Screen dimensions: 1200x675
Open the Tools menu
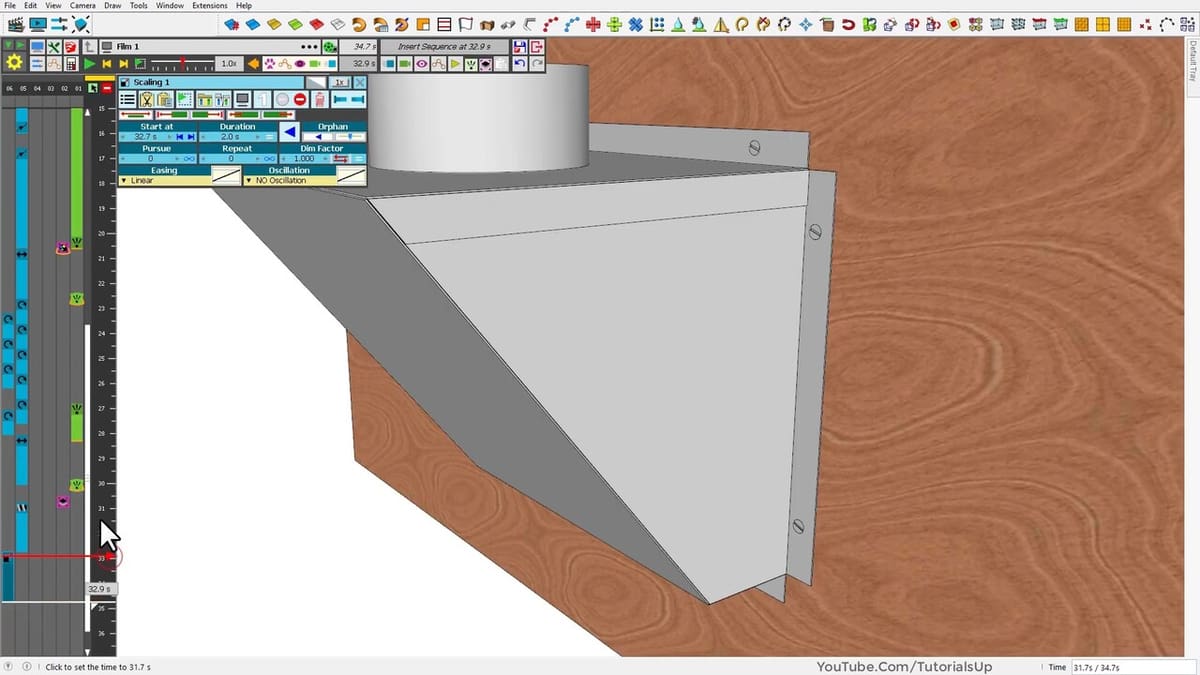[x=138, y=5]
